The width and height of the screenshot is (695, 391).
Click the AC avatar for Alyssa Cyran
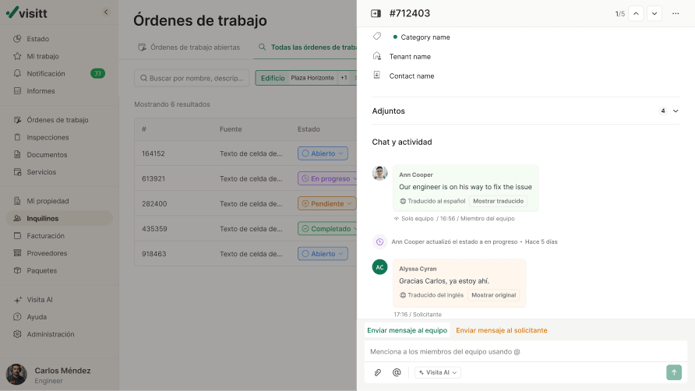[x=380, y=267]
